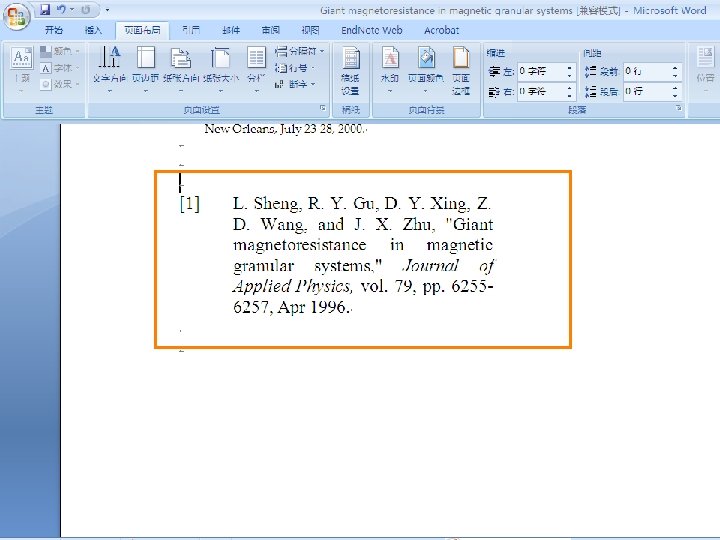
Task: Decrease right indent with down spinner
Action: [570, 96]
